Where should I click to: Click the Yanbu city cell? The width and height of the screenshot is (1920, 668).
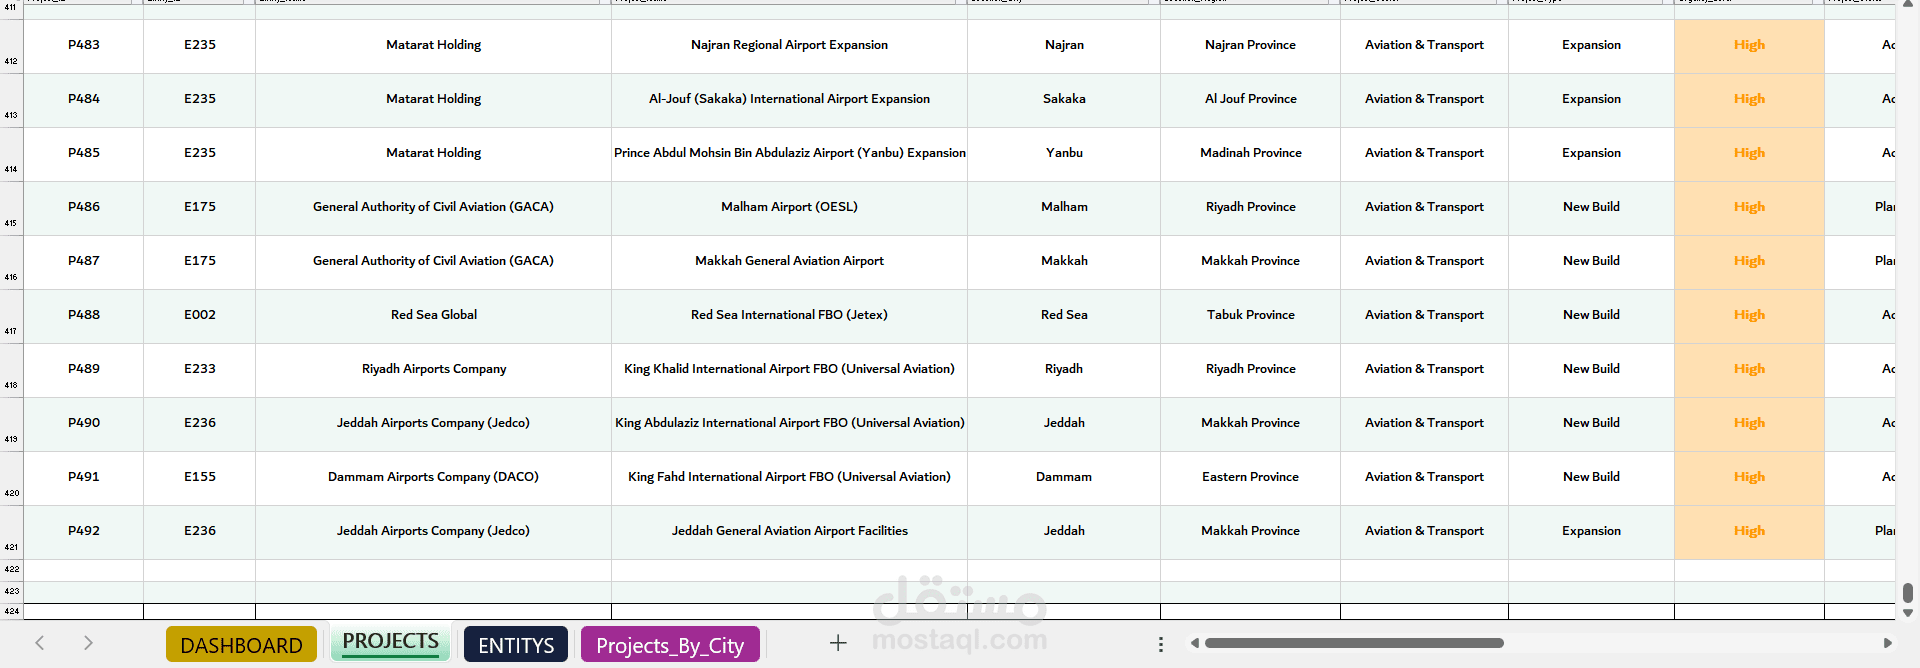(1064, 154)
